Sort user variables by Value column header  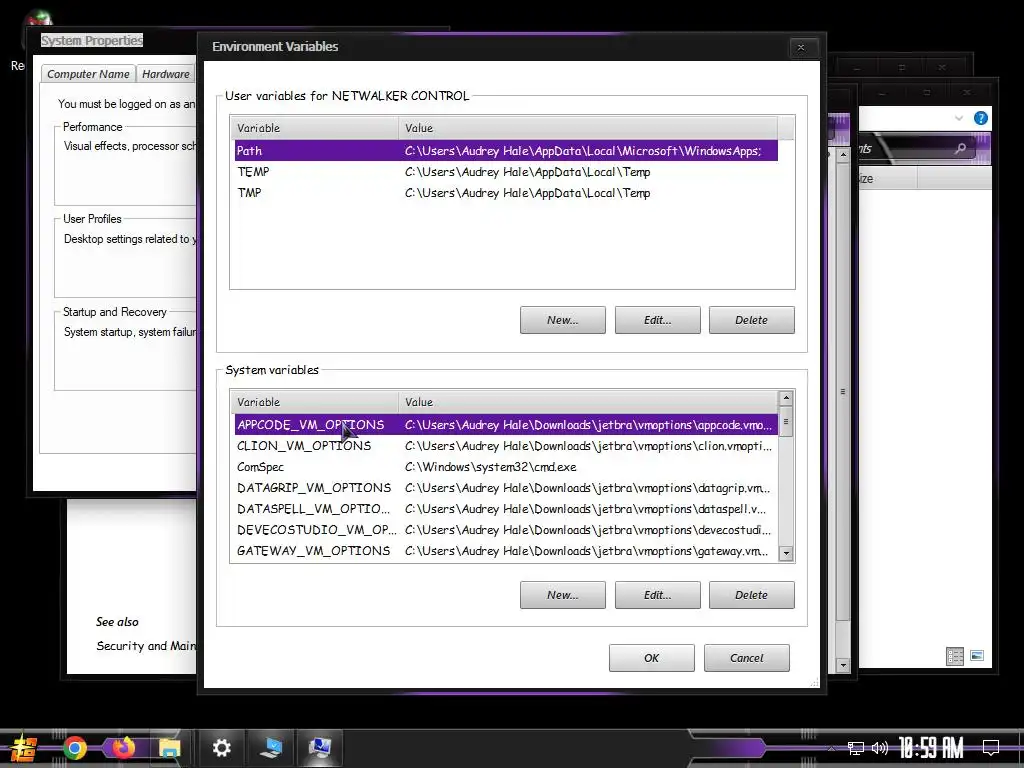coord(588,128)
